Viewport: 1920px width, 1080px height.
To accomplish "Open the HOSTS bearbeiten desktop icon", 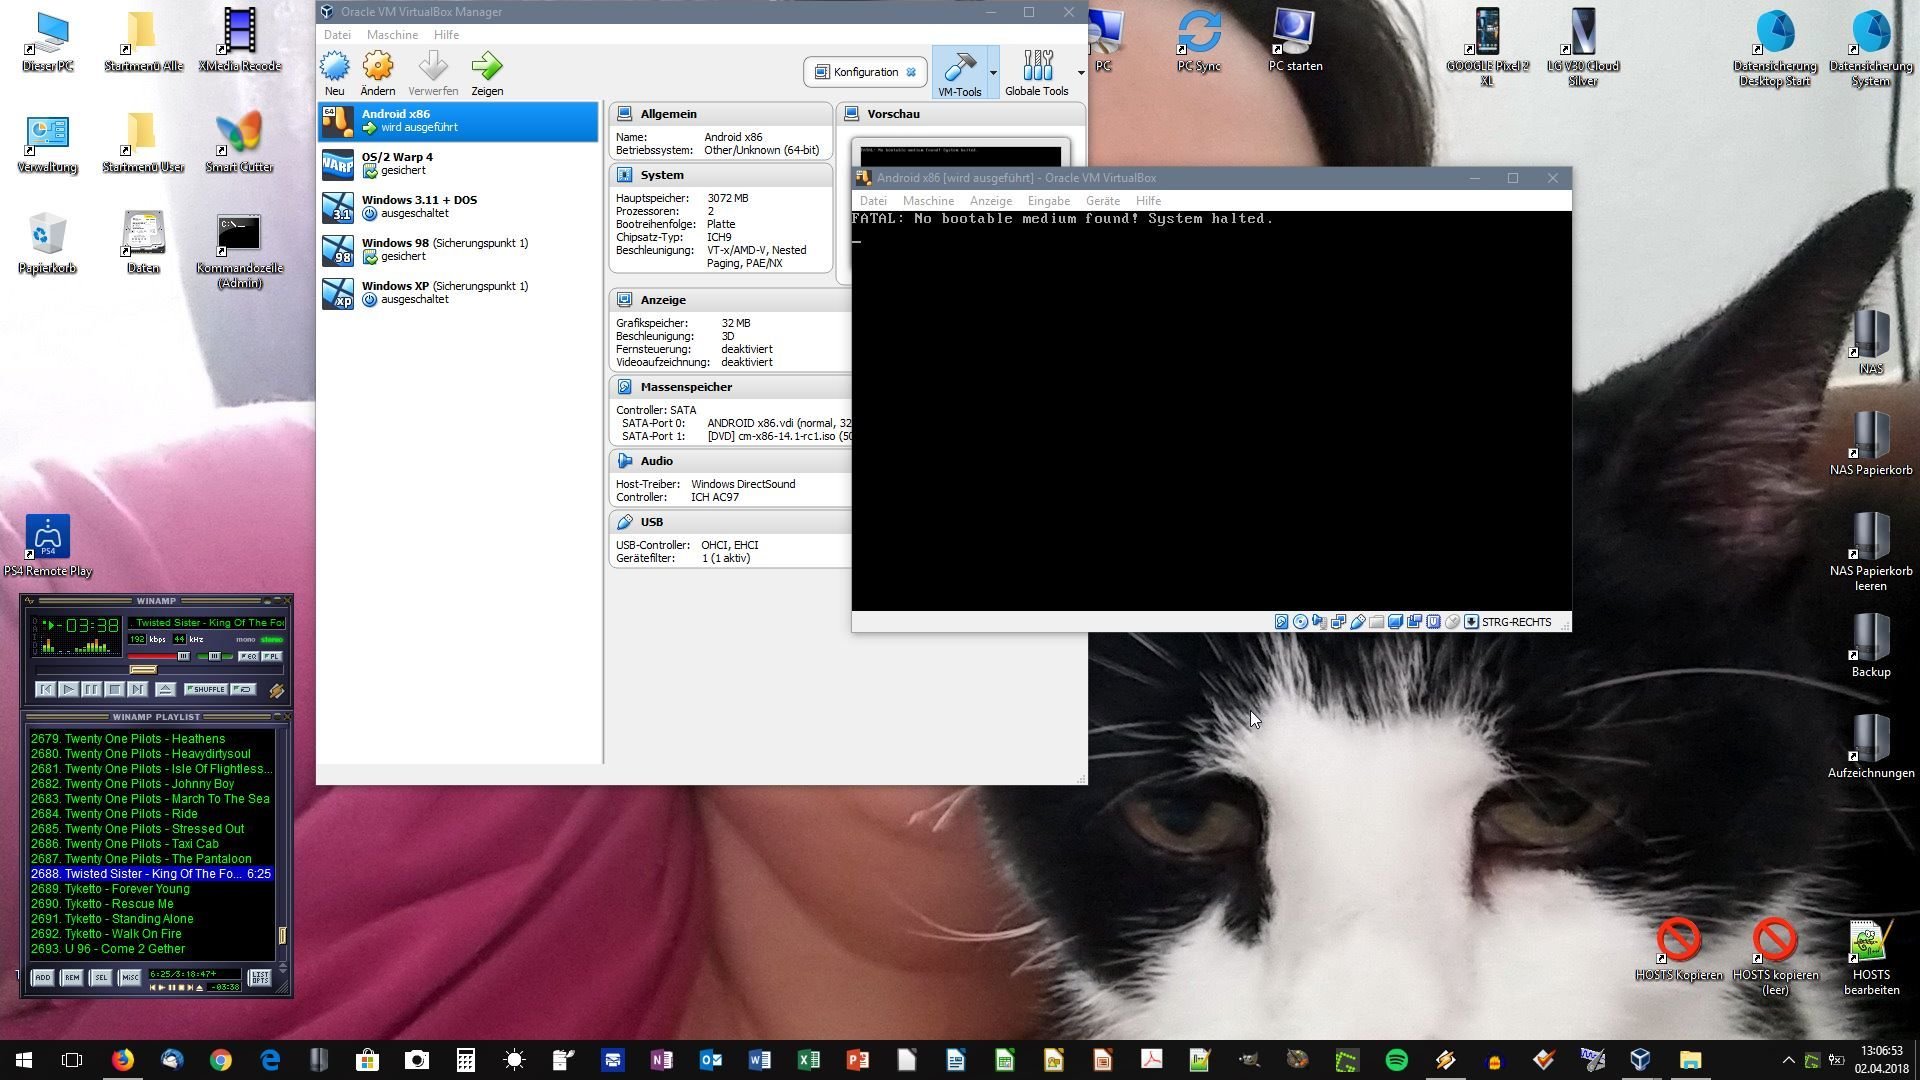I will coord(1871,958).
